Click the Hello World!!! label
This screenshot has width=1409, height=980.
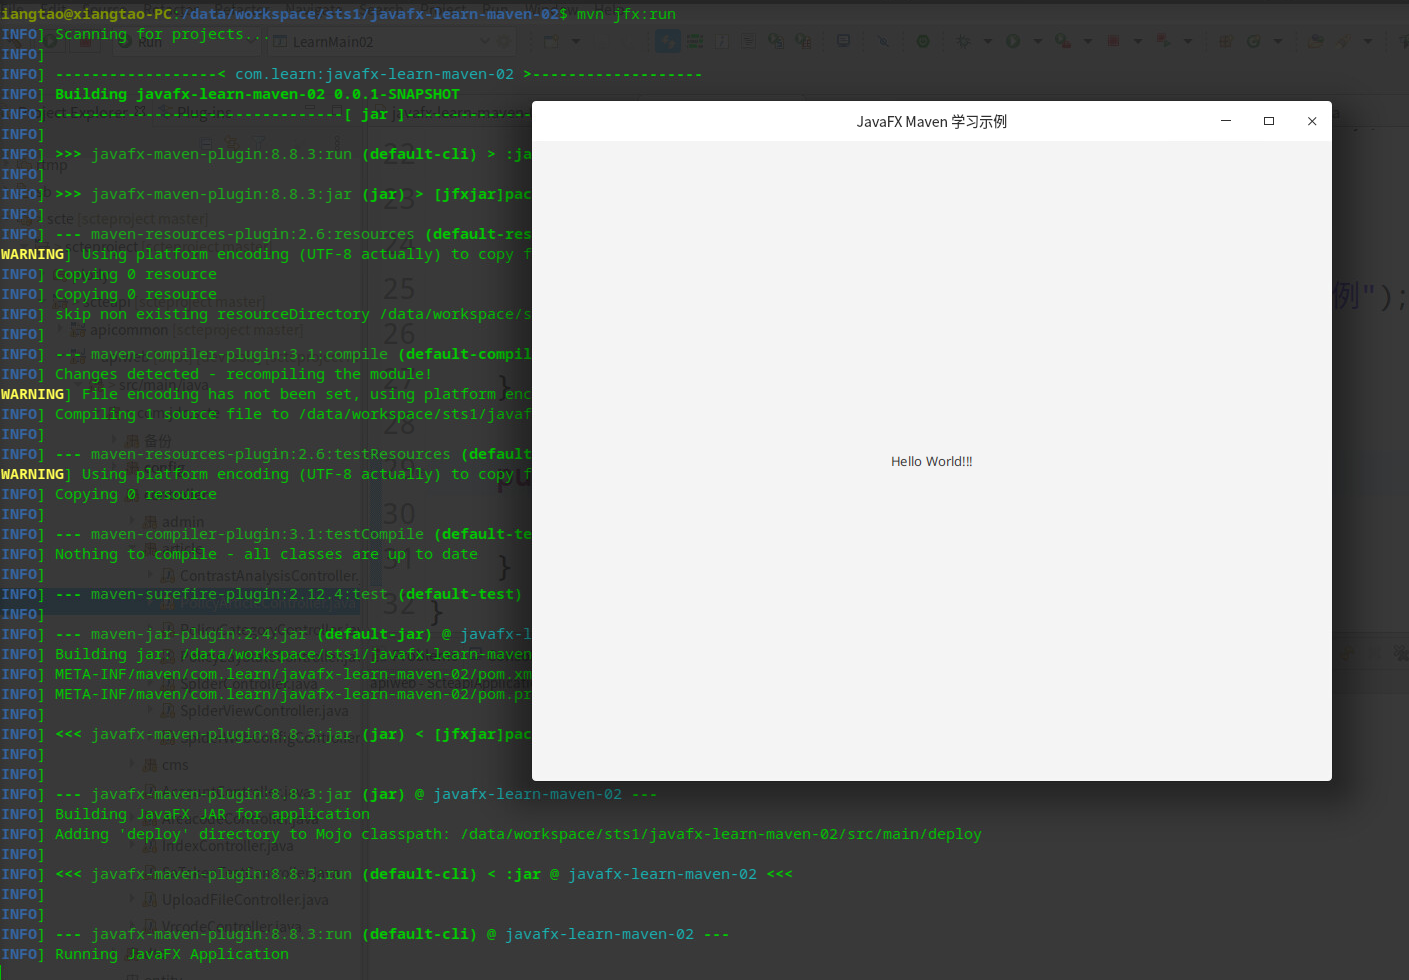click(931, 461)
